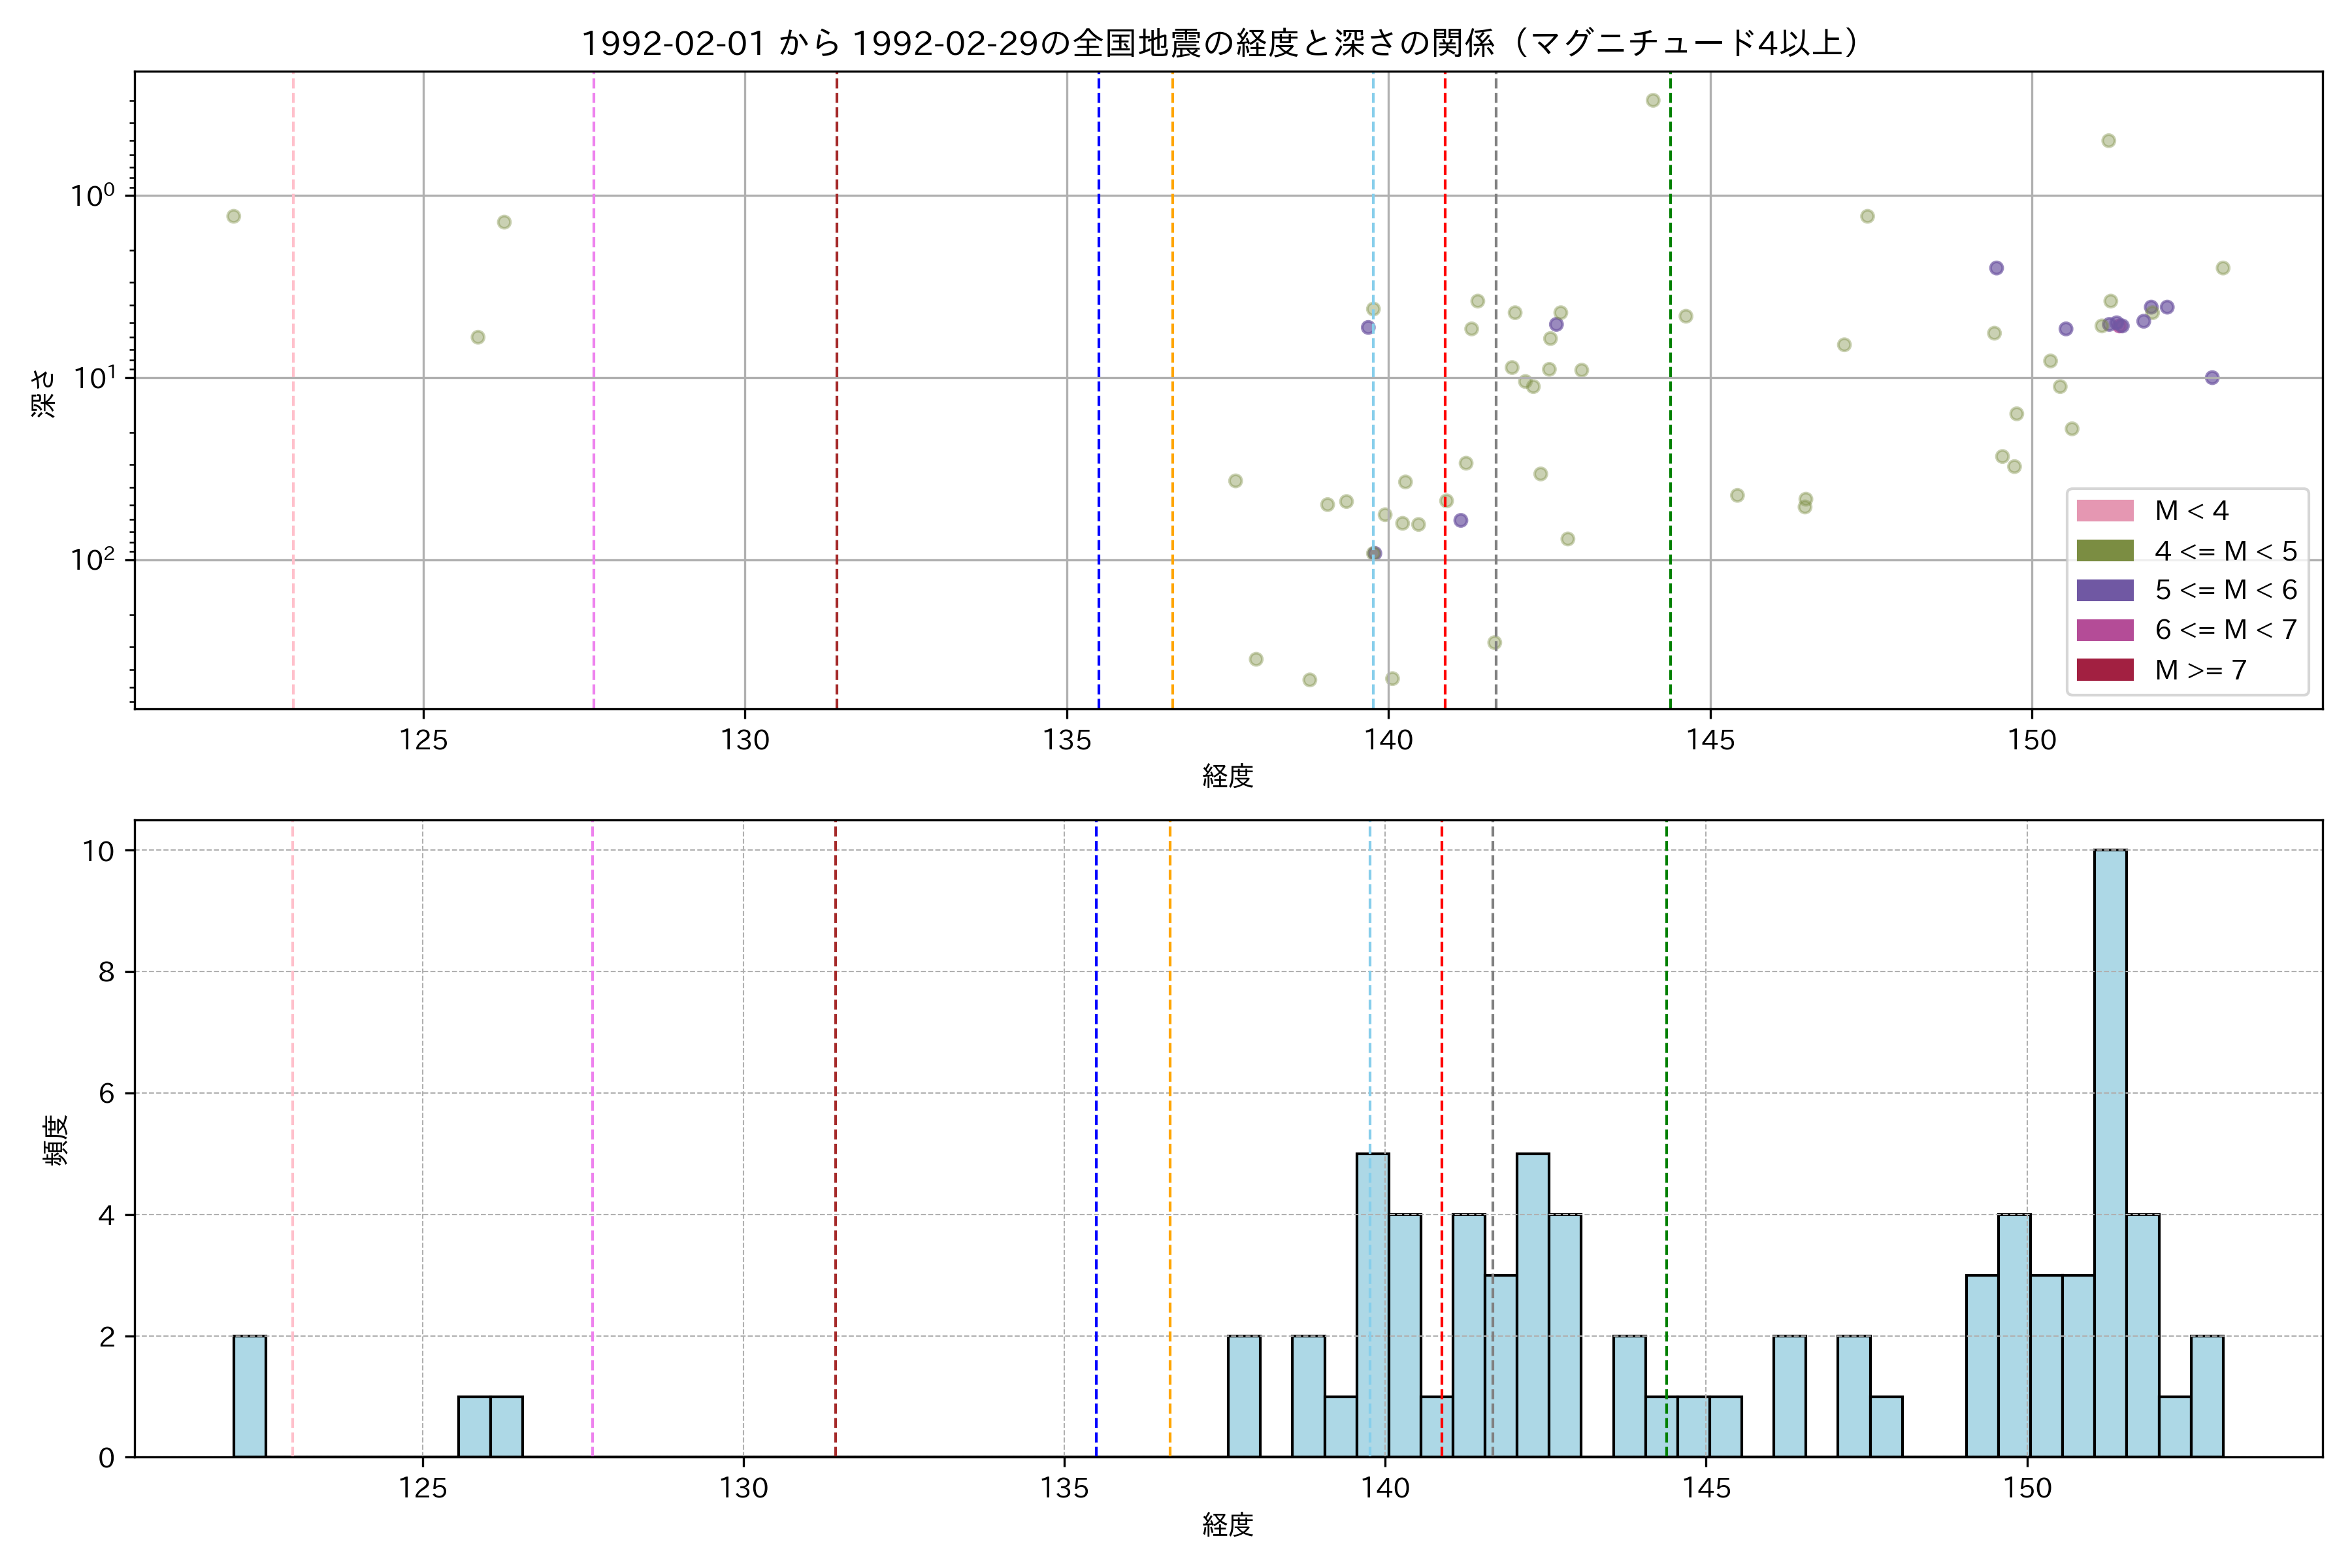This screenshot has width=2352, height=1568.
Task: Click the topmost scatter point near longitude 144
Action: click(x=1653, y=100)
